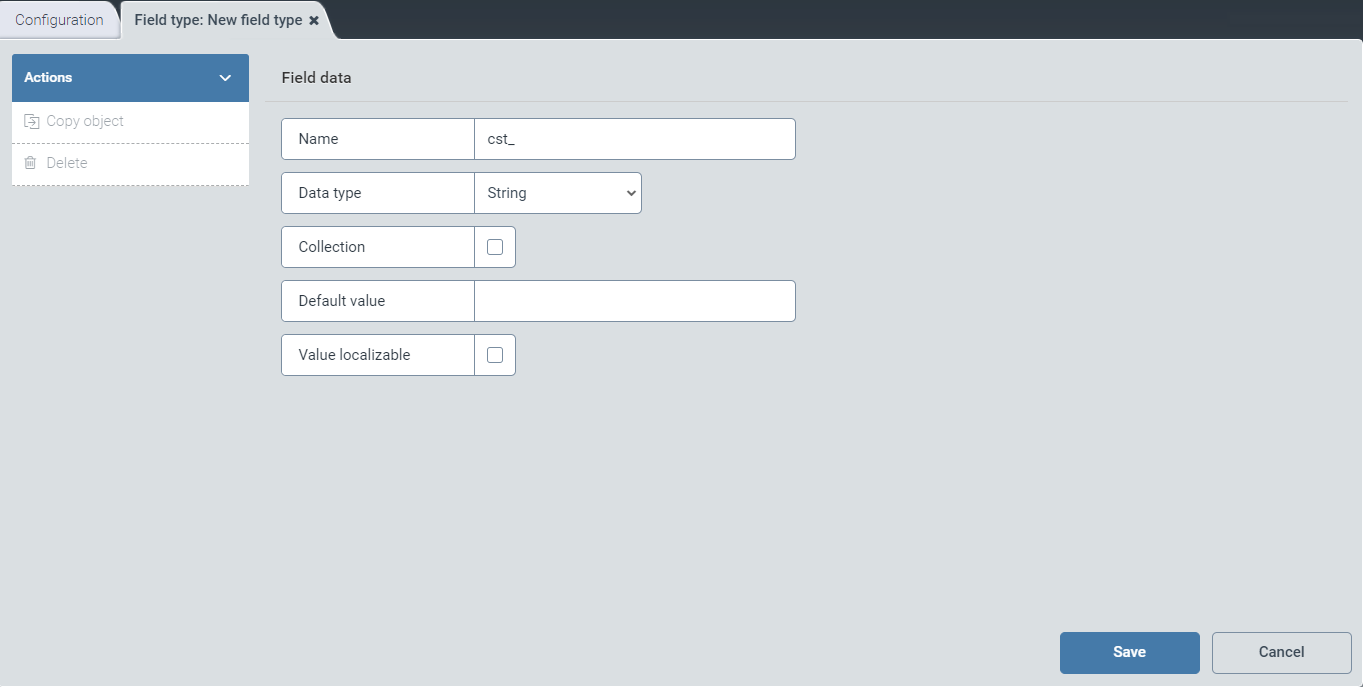Focus the Name input field

[x=634, y=139]
